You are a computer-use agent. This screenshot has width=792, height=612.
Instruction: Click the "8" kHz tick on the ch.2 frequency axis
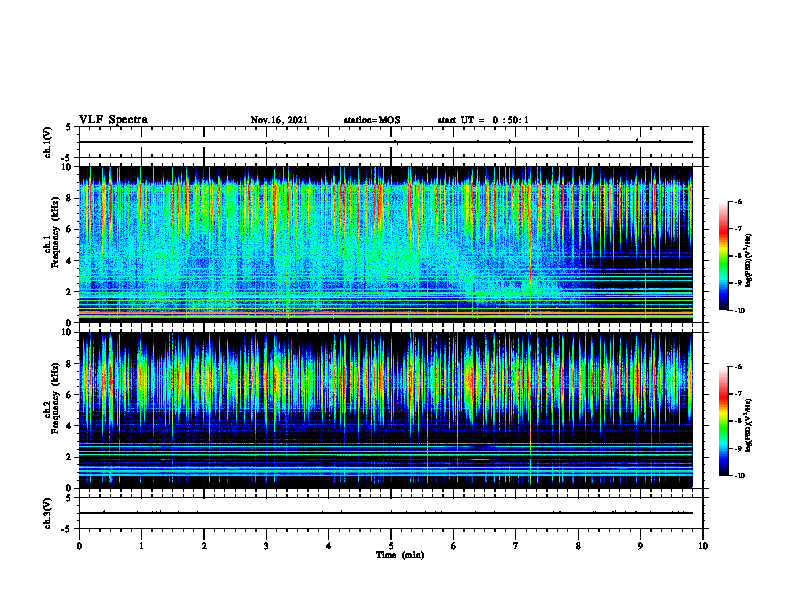(x=69, y=364)
